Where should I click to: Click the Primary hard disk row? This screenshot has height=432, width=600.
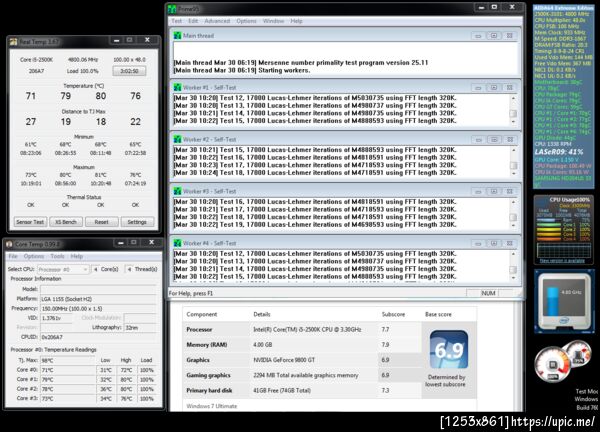tap(302, 391)
